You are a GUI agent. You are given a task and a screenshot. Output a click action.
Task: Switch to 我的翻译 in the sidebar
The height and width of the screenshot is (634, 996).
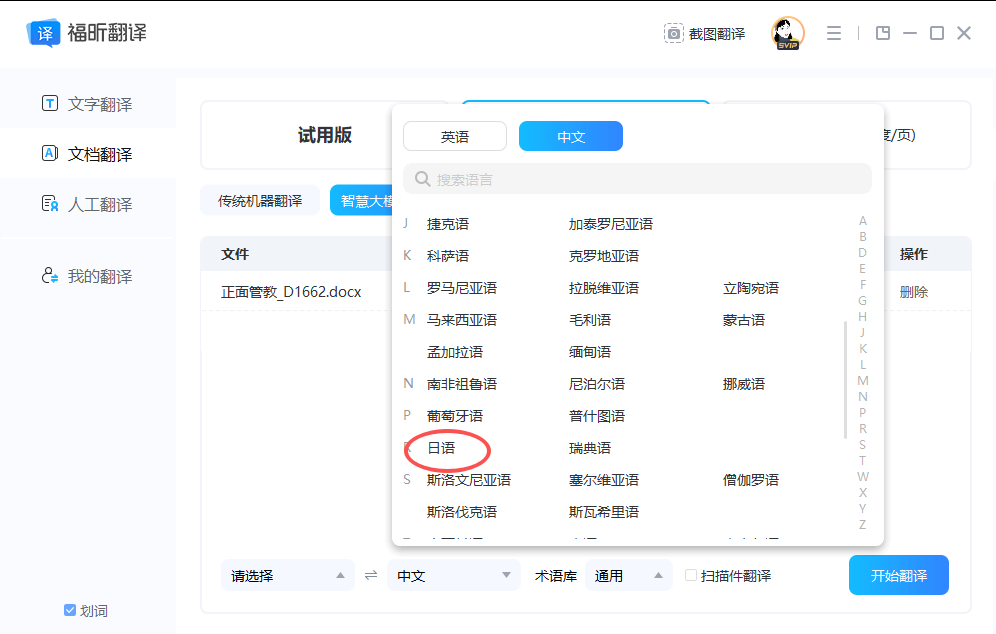pyautogui.click(x=88, y=276)
